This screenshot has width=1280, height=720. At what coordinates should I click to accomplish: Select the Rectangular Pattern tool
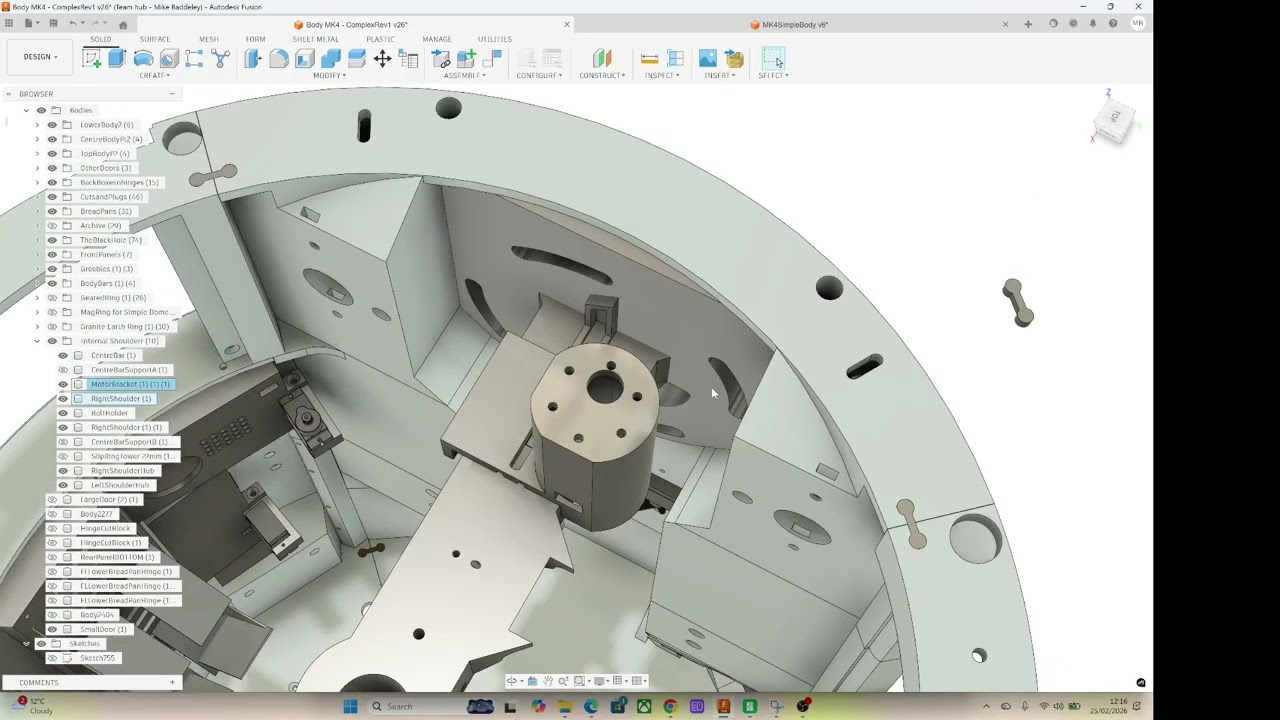194,59
